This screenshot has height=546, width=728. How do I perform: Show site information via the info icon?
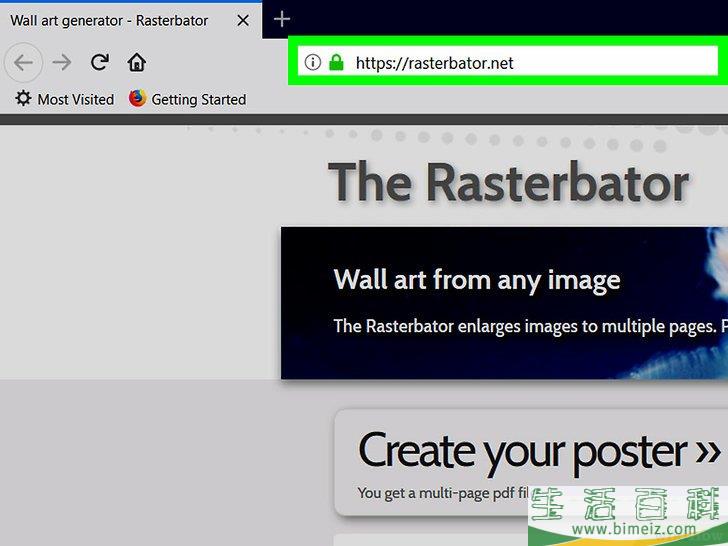[312, 62]
